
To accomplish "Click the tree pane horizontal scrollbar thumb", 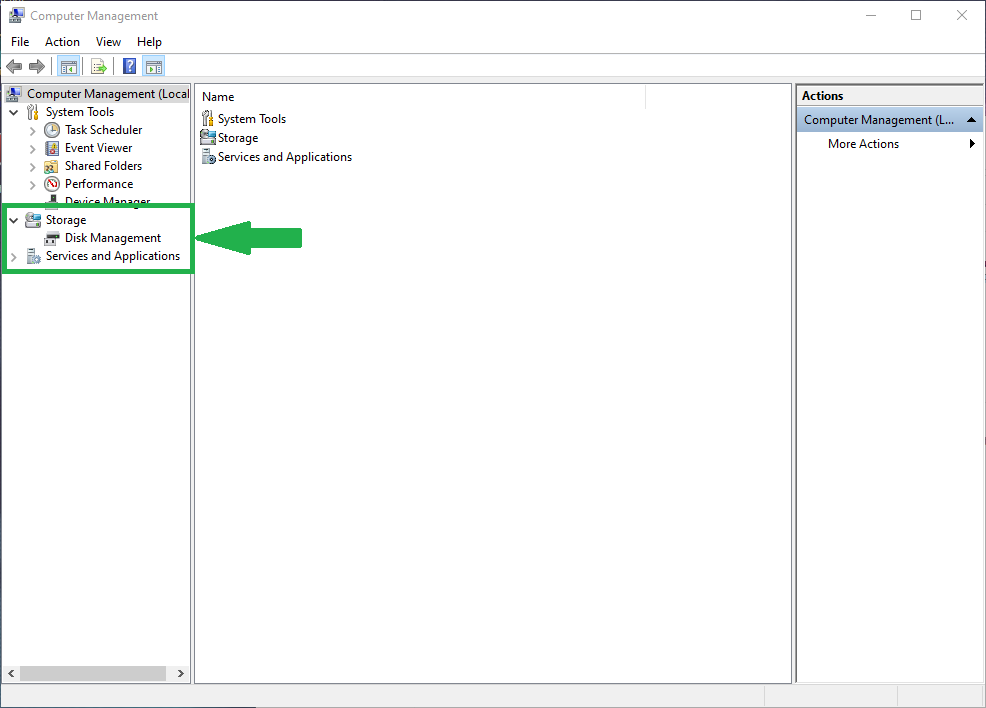I will (93, 673).
